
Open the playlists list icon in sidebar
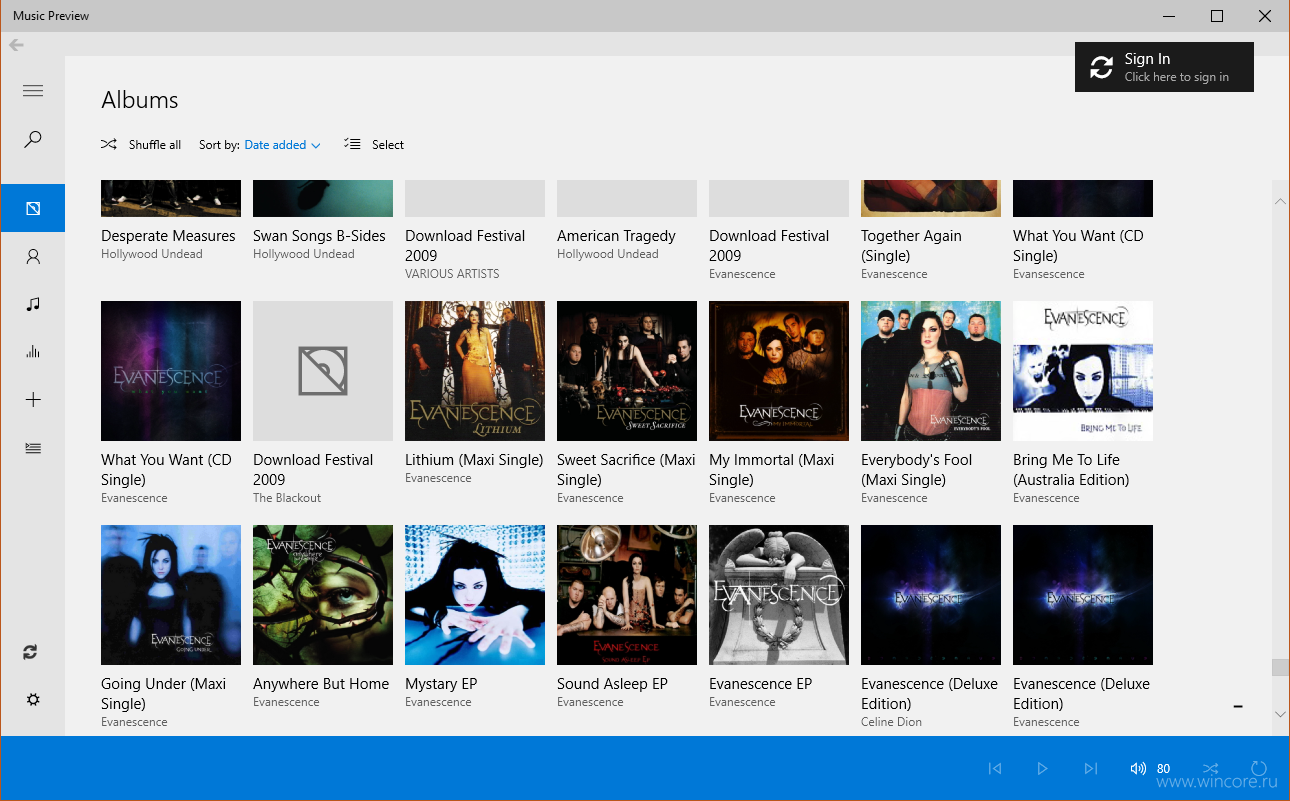pyautogui.click(x=33, y=448)
